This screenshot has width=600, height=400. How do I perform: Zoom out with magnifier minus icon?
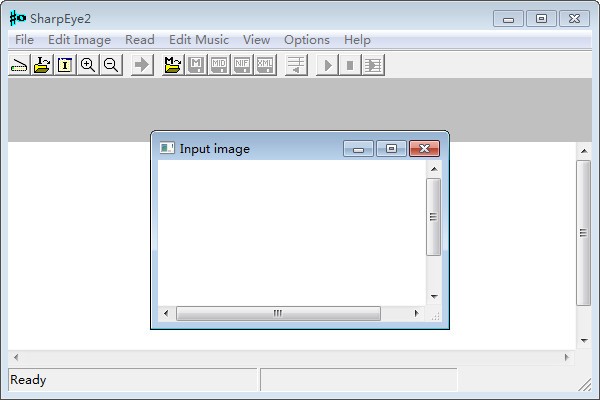coord(111,65)
